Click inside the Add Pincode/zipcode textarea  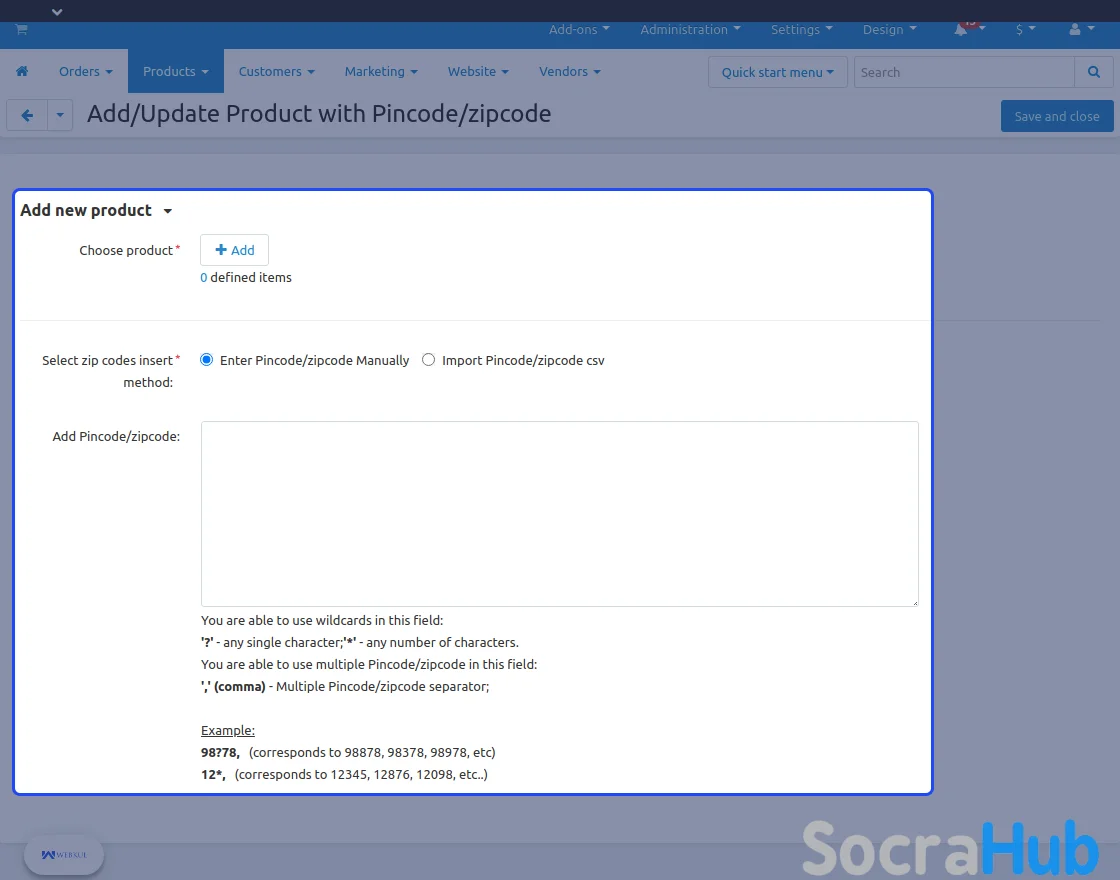coord(559,513)
